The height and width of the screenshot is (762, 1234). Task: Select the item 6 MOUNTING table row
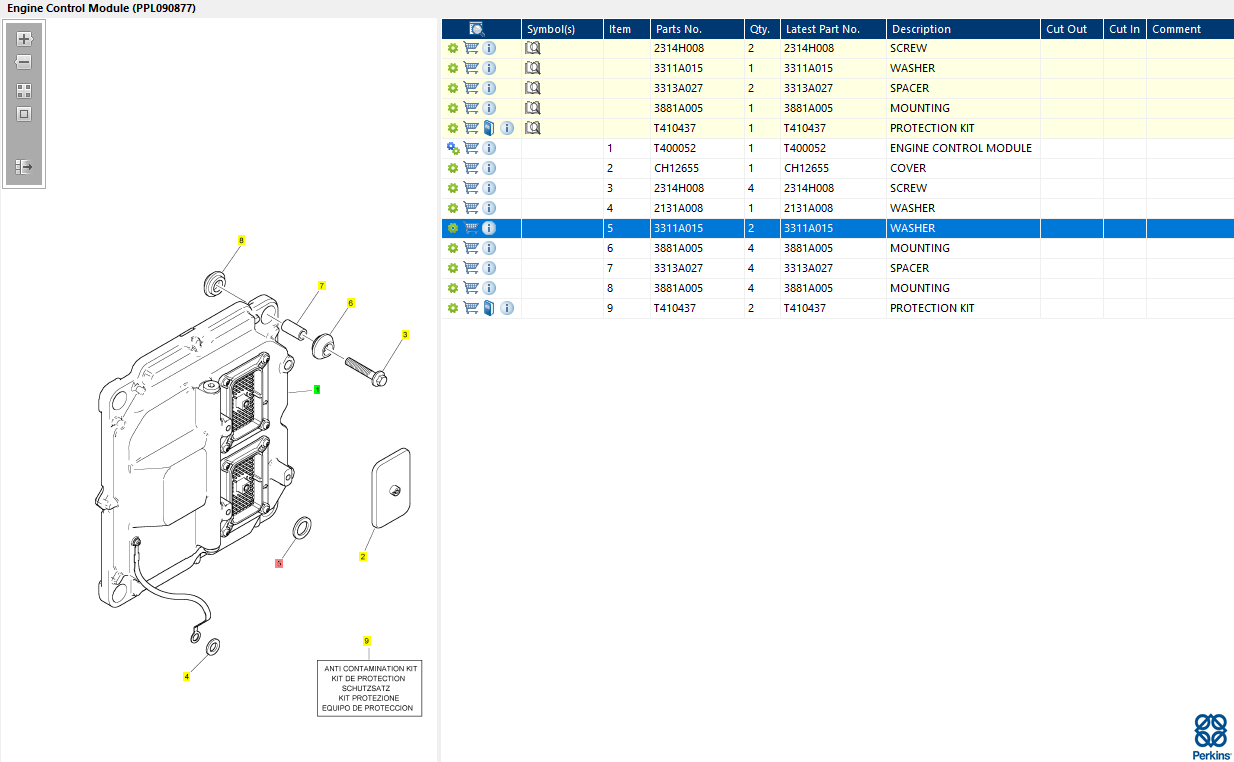[837, 248]
